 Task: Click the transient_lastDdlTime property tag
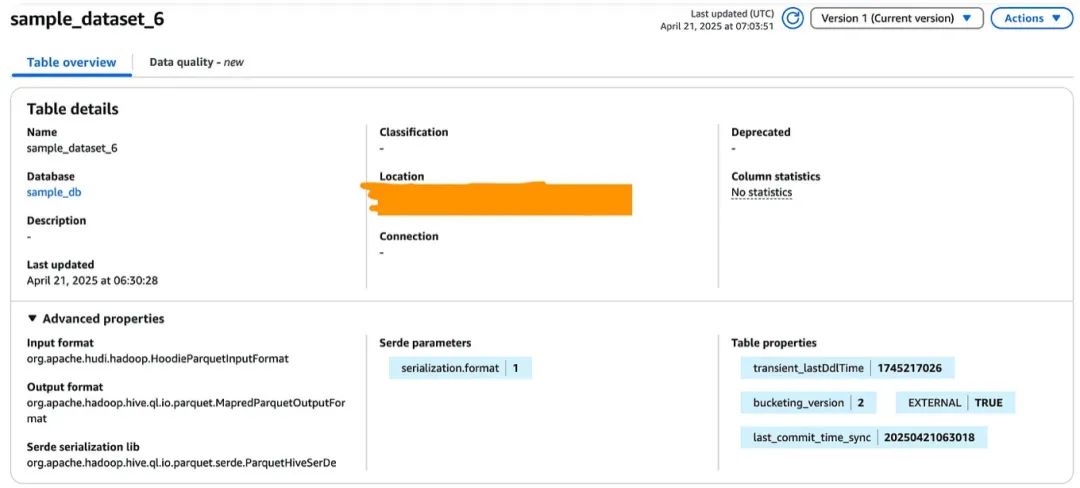point(847,368)
